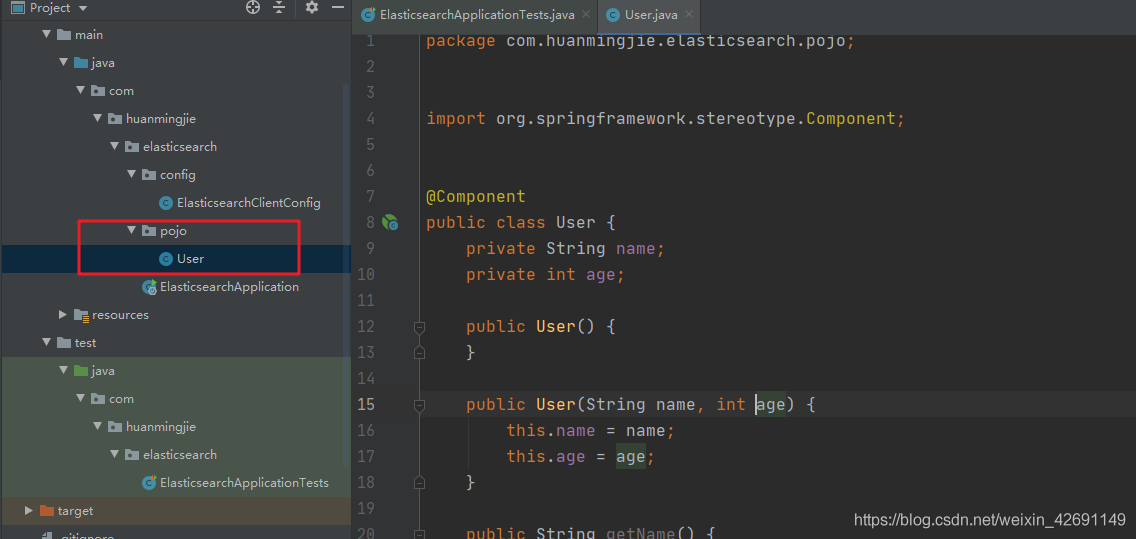Click the Spring bean gutter icon line 8
Screen dimensions: 1136x539
coord(390,222)
